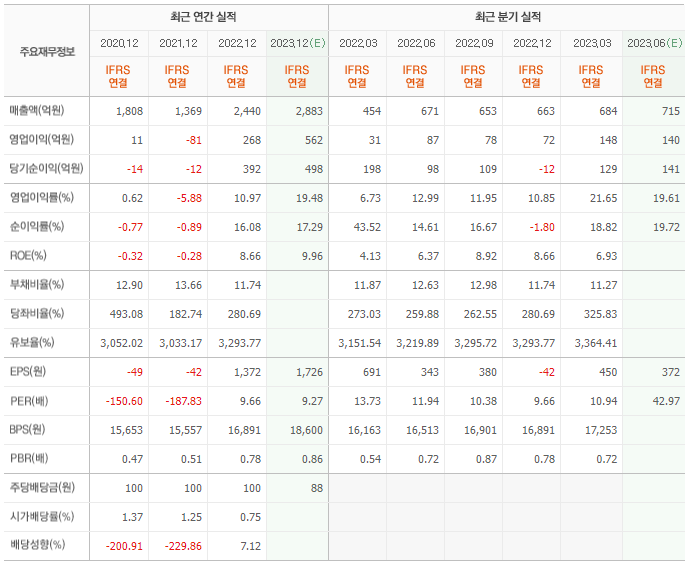Screen dimensions: 690x565
Task: Select the 2020.12 annual column header
Action: [x=119, y=43]
